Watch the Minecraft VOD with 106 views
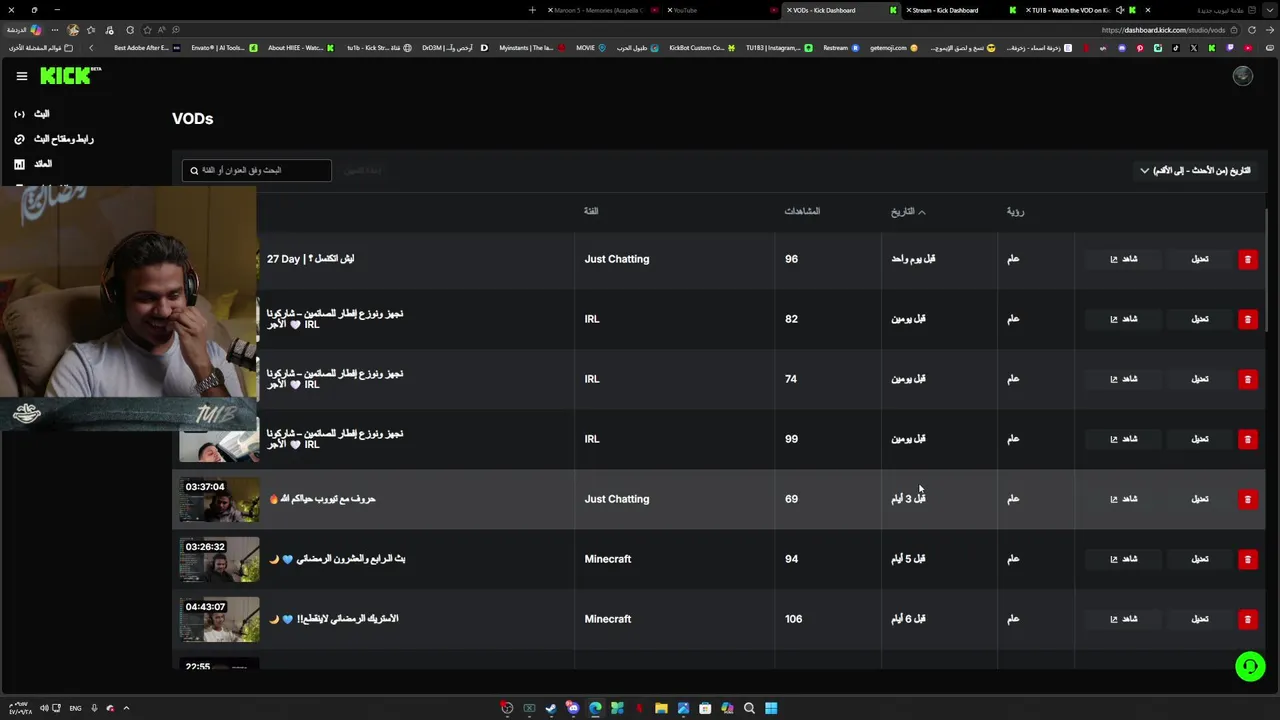 coord(1124,619)
